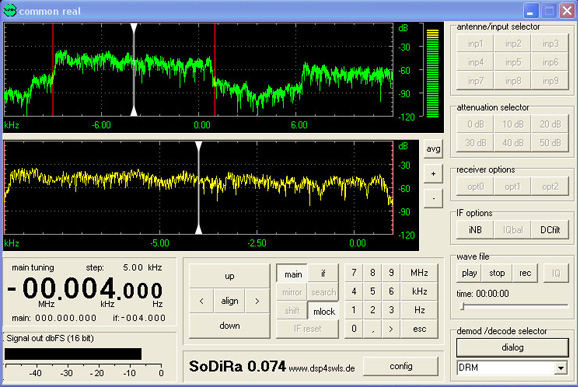Toggle the iNB noise blanker option
This screenshot has width=578, height=387.
click(475, 230)
